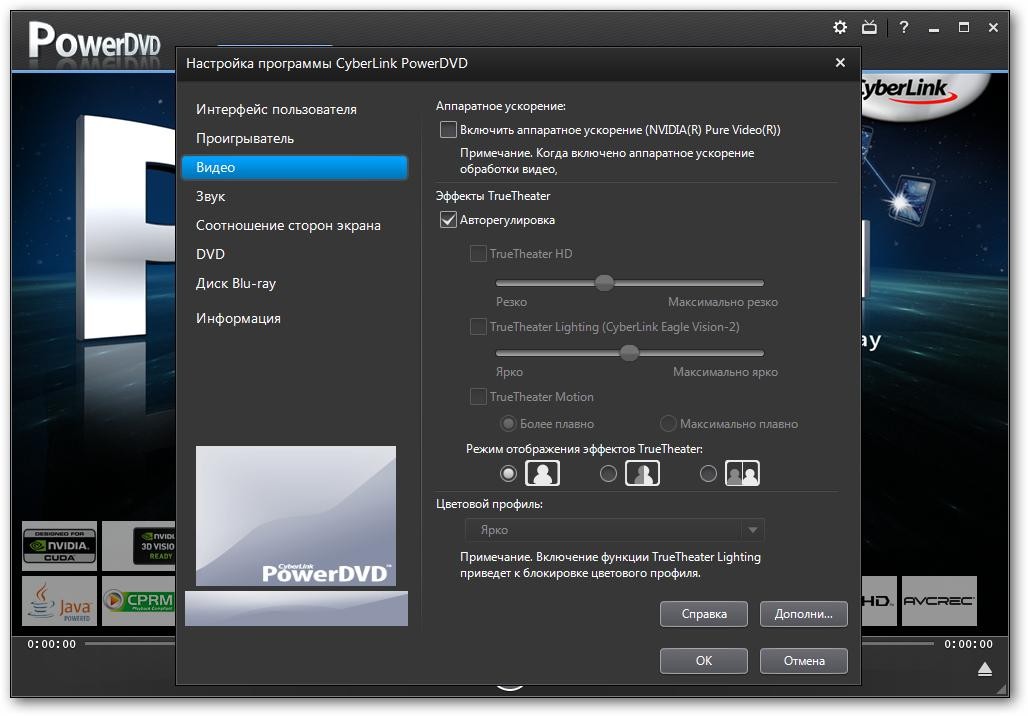Viewport: 1028px width, 716px height.
Task: Click the Дополни... advanced button
Action: [804, 614]
